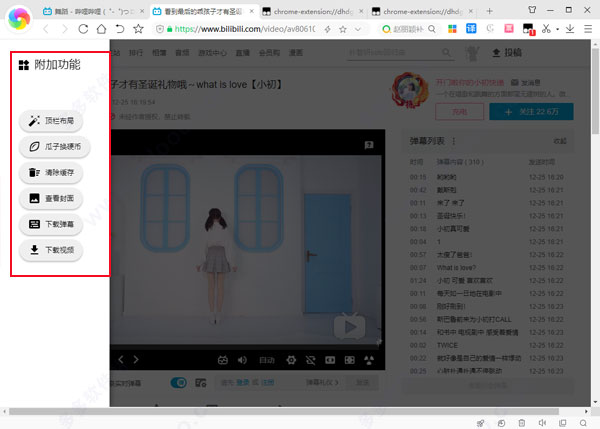
Task: Click the 下载弹幕 subtitles icon
Action: coord(37,225)
